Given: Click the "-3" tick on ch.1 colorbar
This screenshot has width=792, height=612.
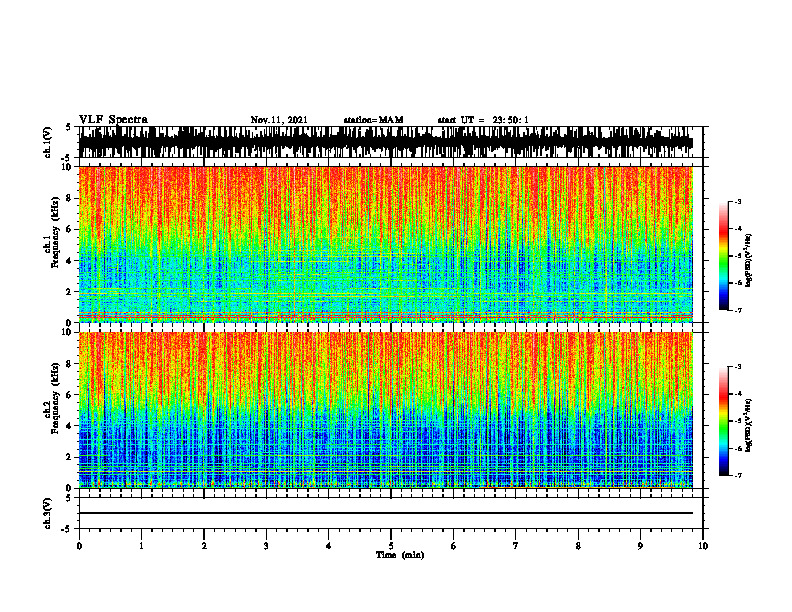Looking at the screenshot, I should (x=738, y=201).
